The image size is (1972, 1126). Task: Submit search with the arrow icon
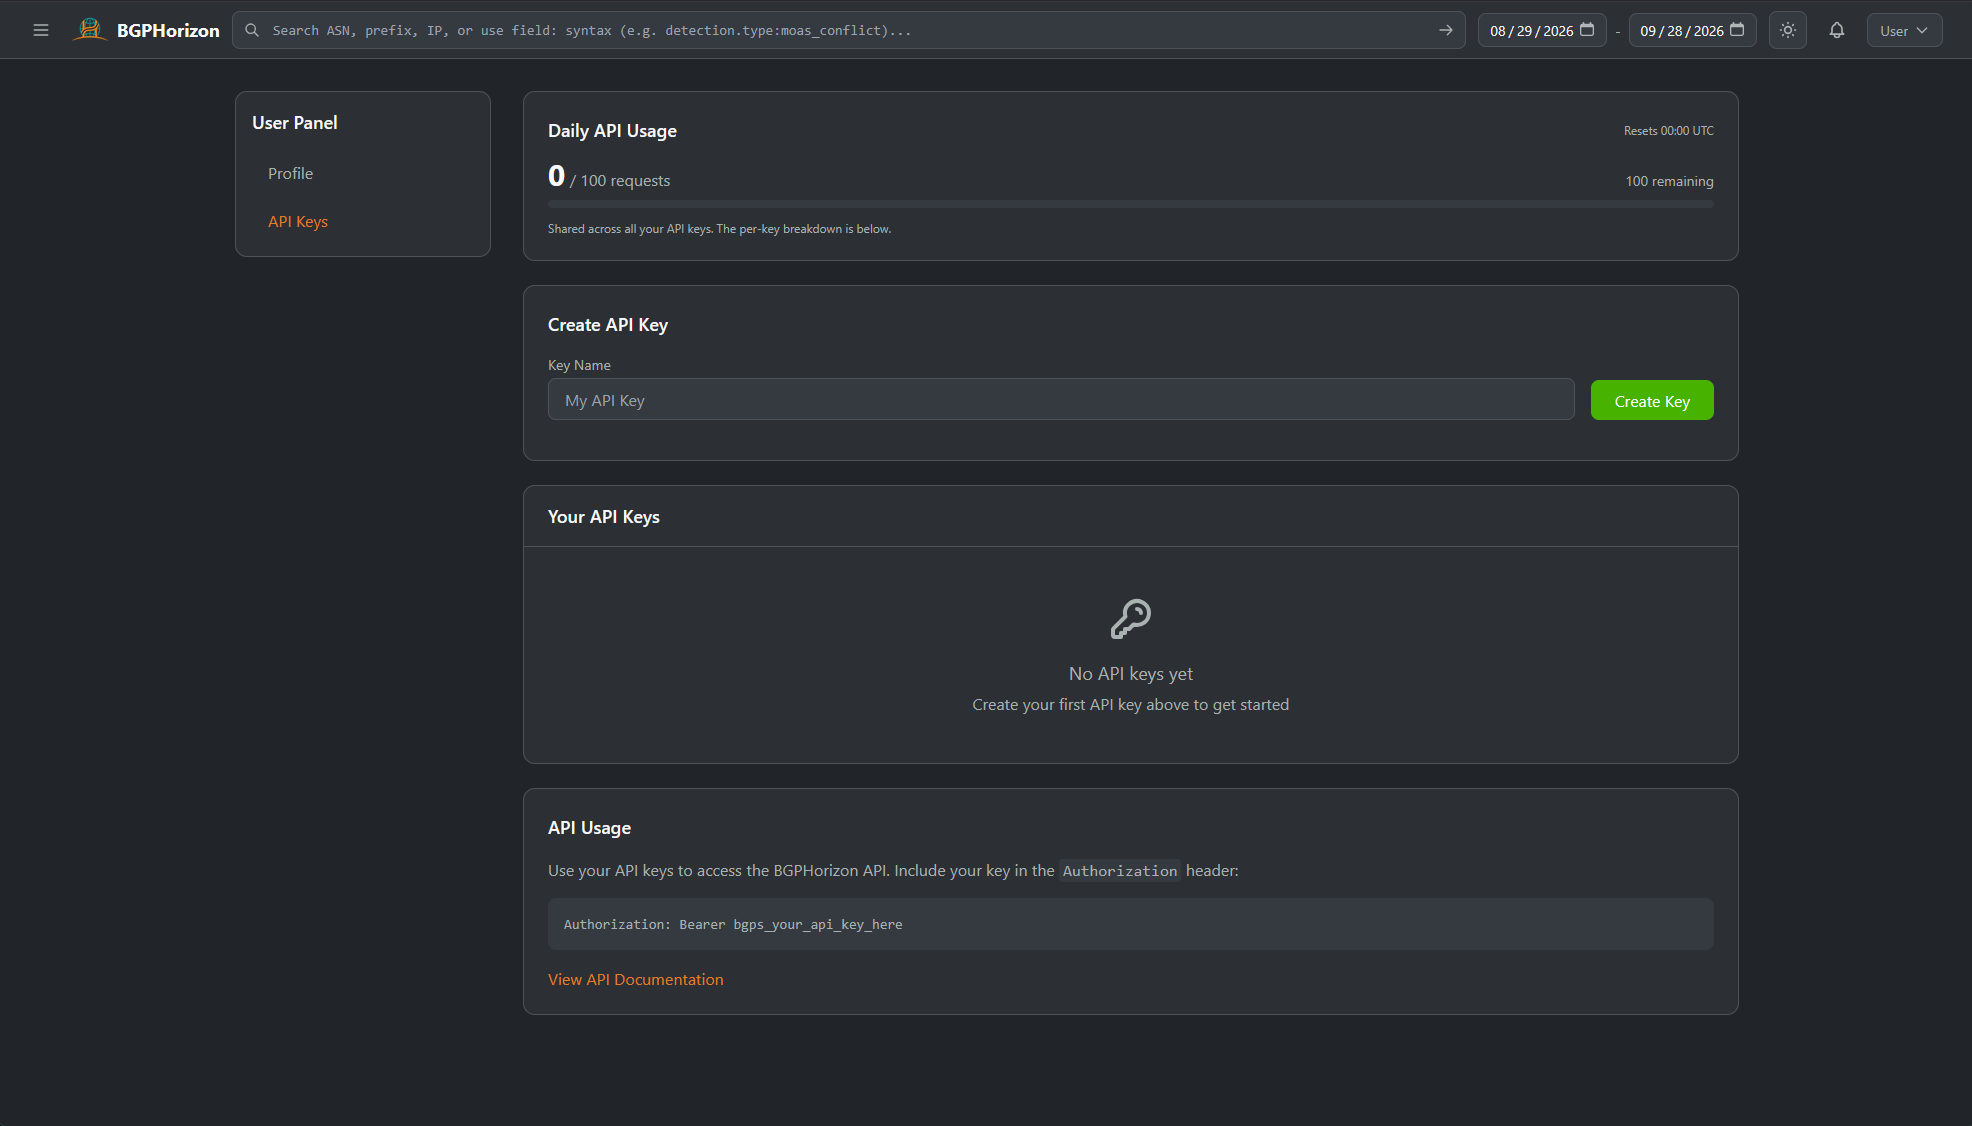click(1446, 30)
